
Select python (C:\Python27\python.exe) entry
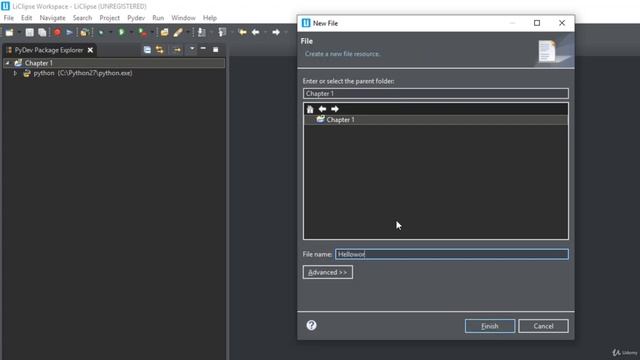(x=83, y=73)
